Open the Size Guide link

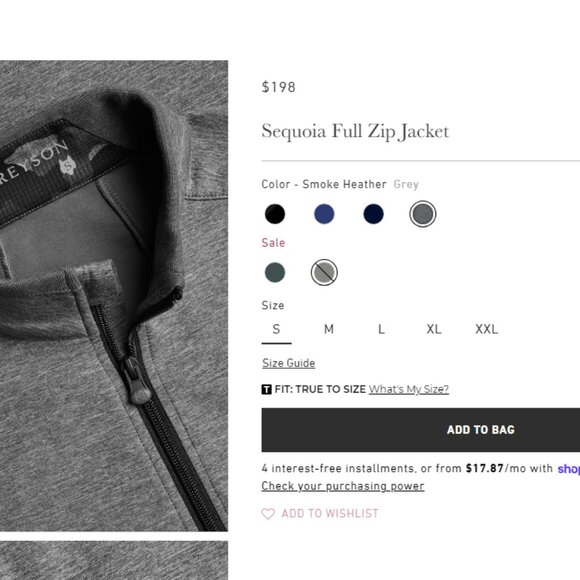(289, 363)
